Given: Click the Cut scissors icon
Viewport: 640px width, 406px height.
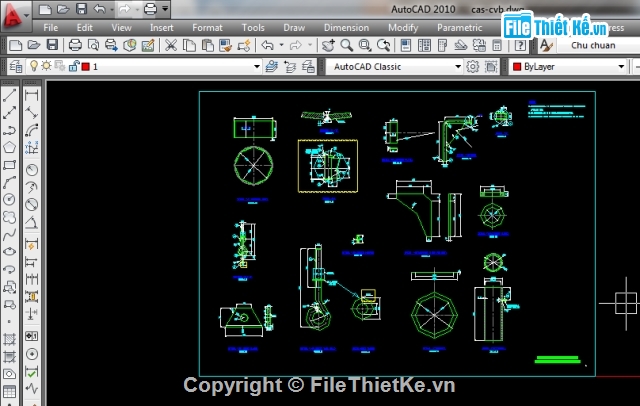Looking at the screenshot, I should [171, 45].
